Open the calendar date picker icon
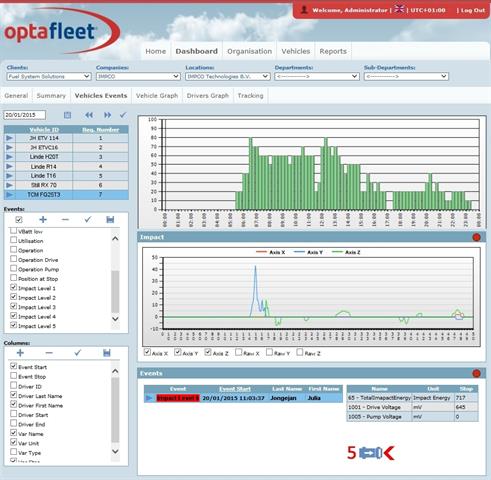The image size is (491, 480). [x=67, y=115]
